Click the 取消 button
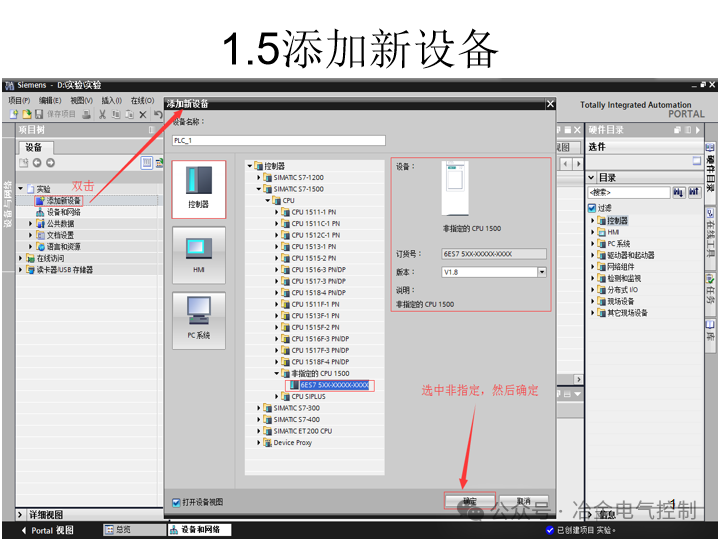The height and width of the screenshot is (540, 720). tap(524, 501)
